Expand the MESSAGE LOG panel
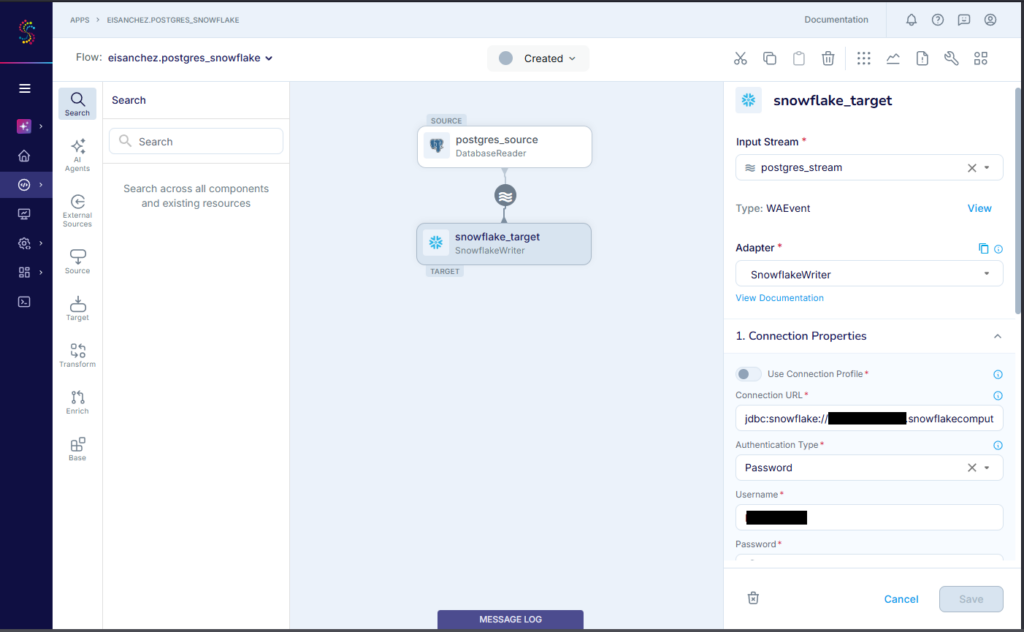 coord(510,619)
